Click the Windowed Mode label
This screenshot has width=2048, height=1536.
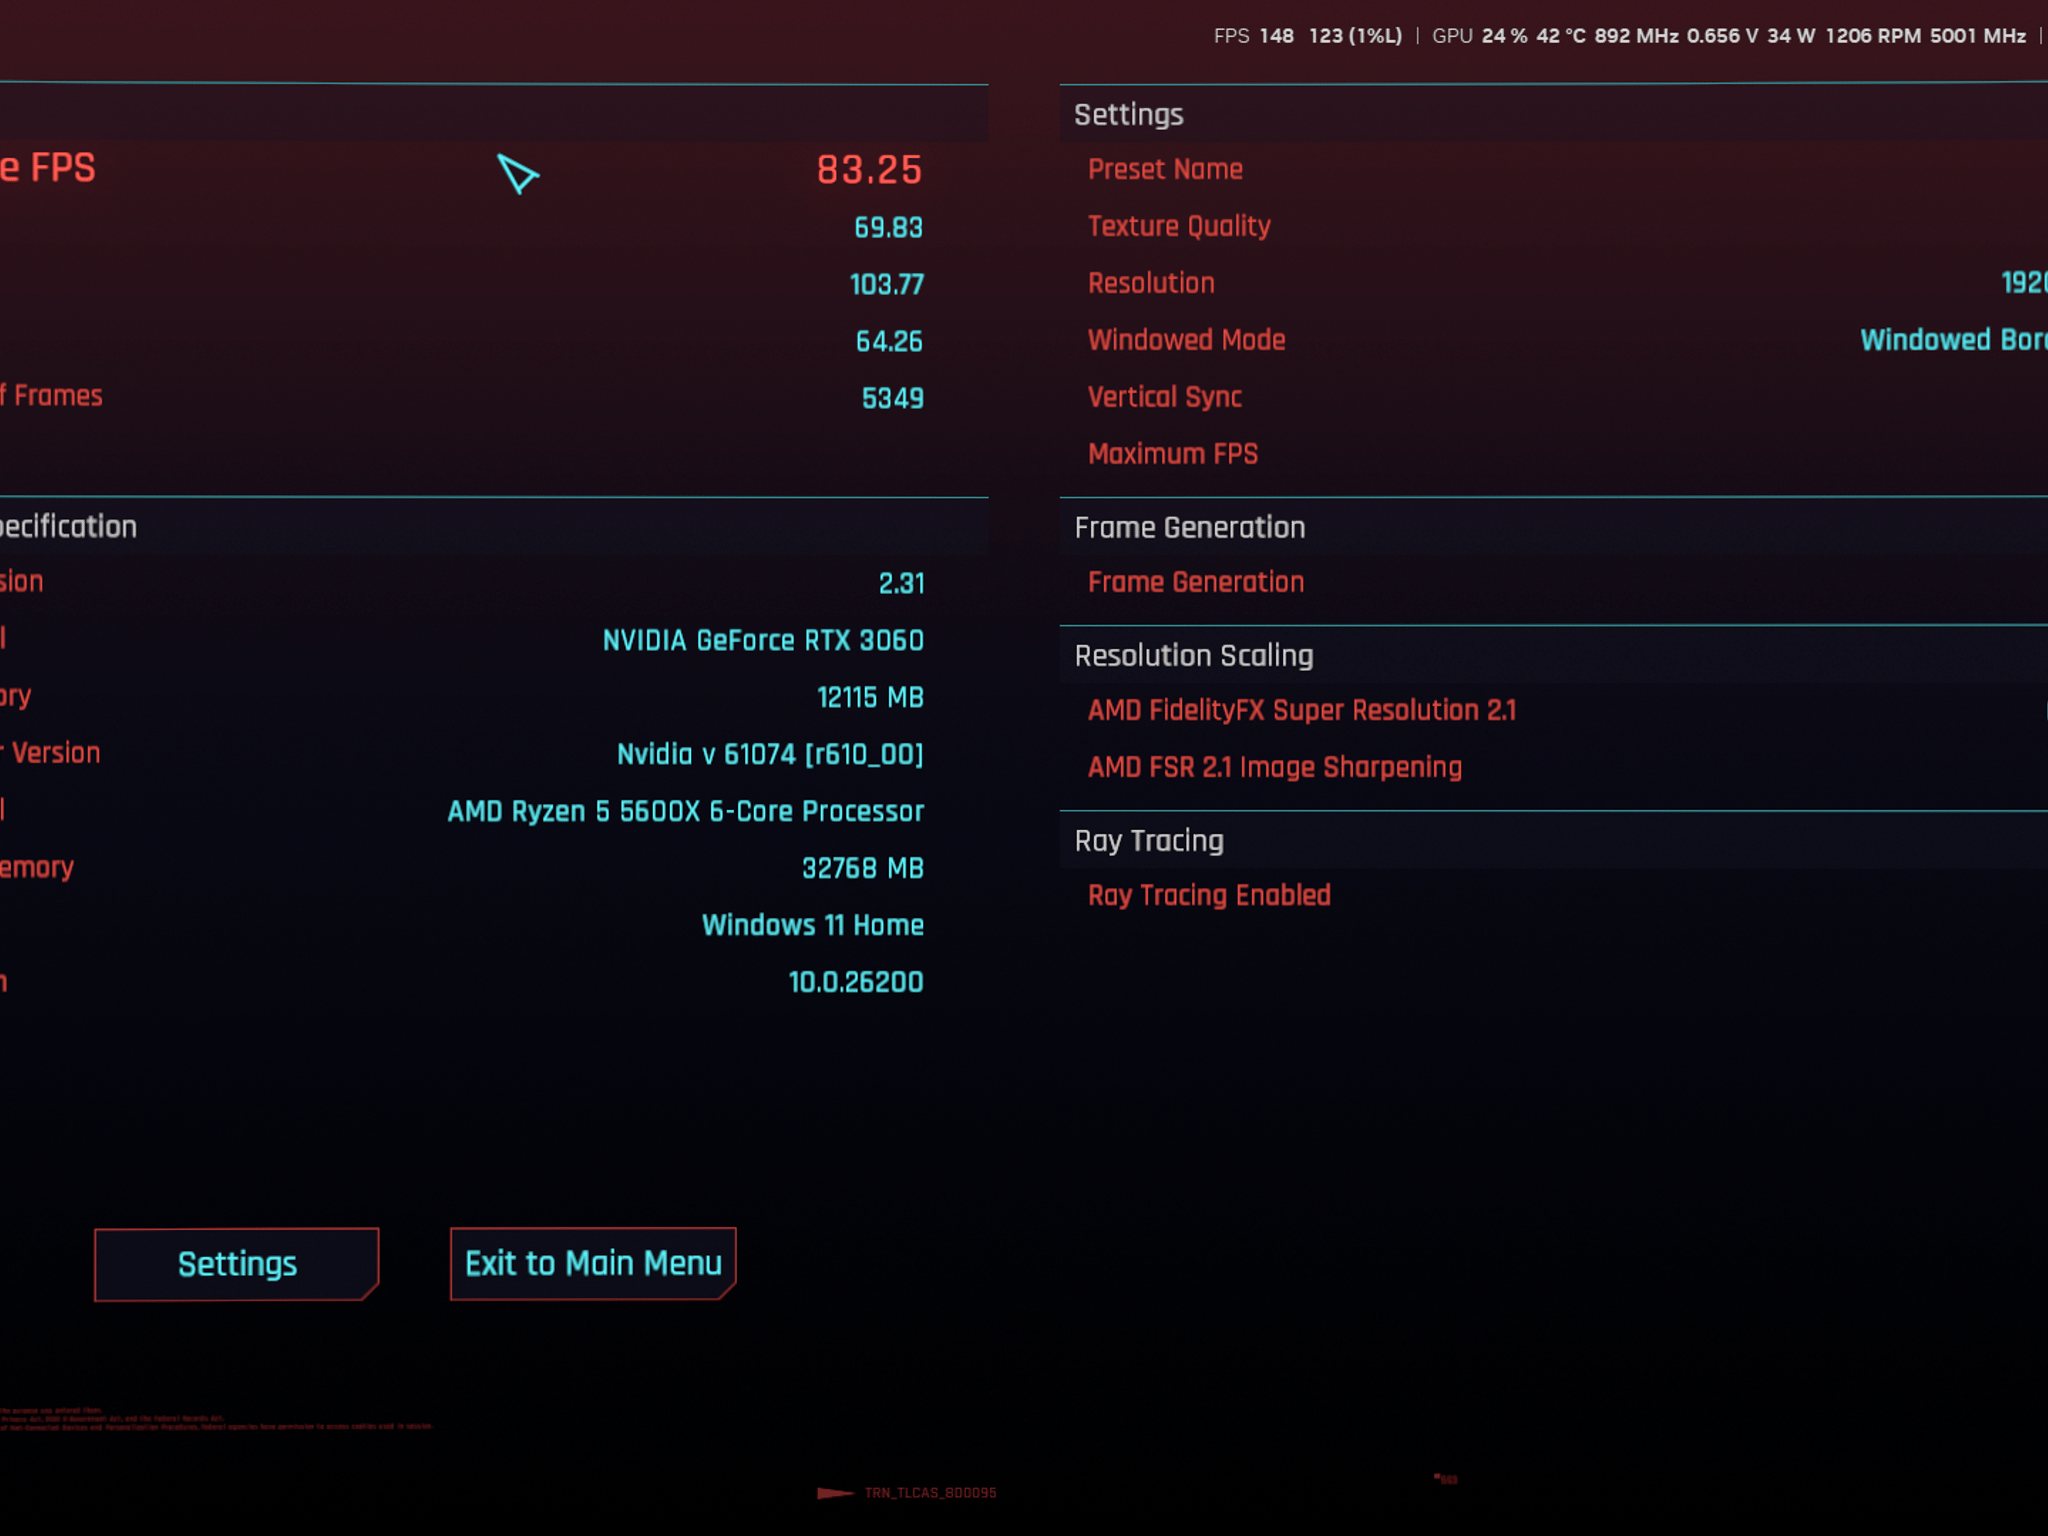[1186, 341]
